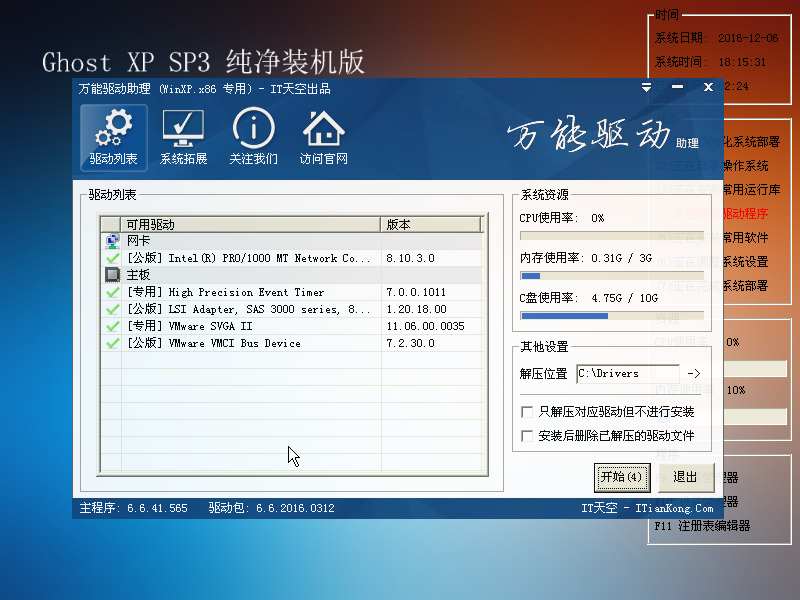Open the 关注我们 info icon

click(253, 127)
